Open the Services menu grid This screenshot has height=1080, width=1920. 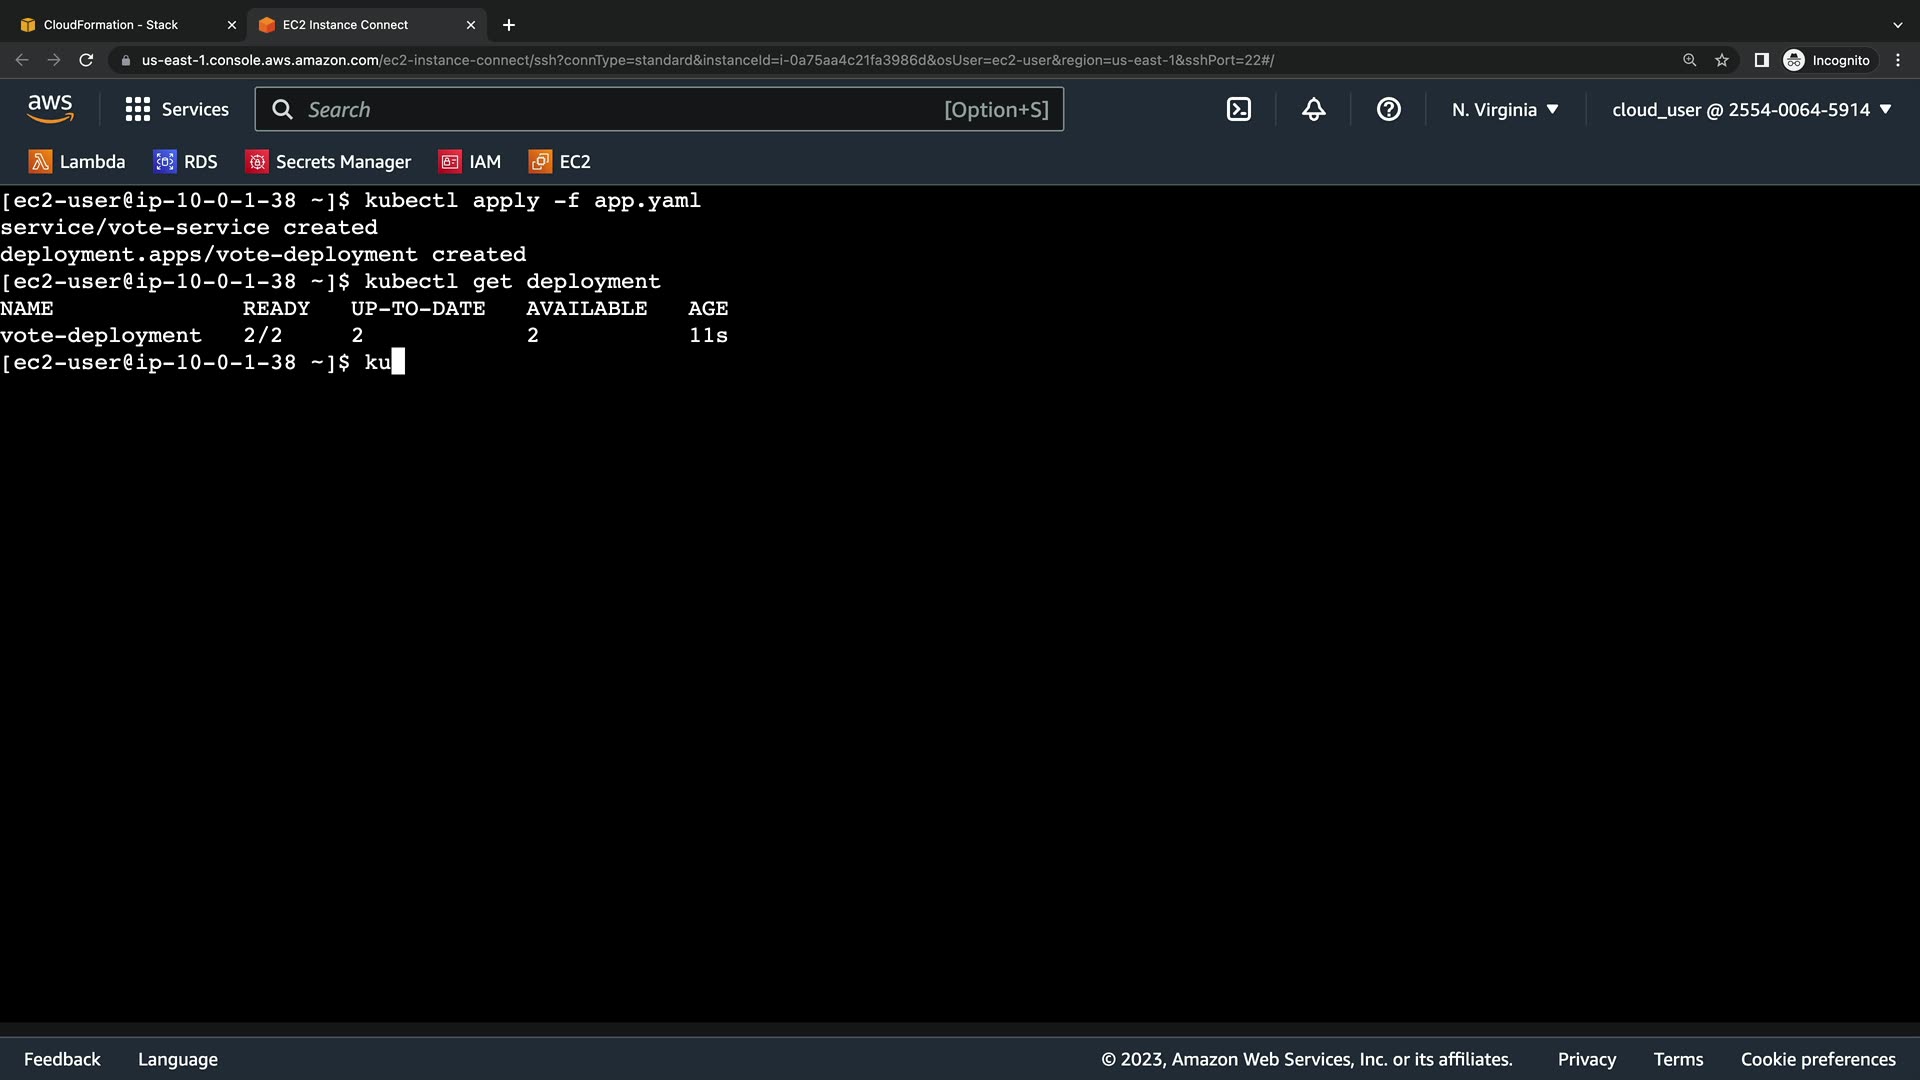(x=177, y=110)
